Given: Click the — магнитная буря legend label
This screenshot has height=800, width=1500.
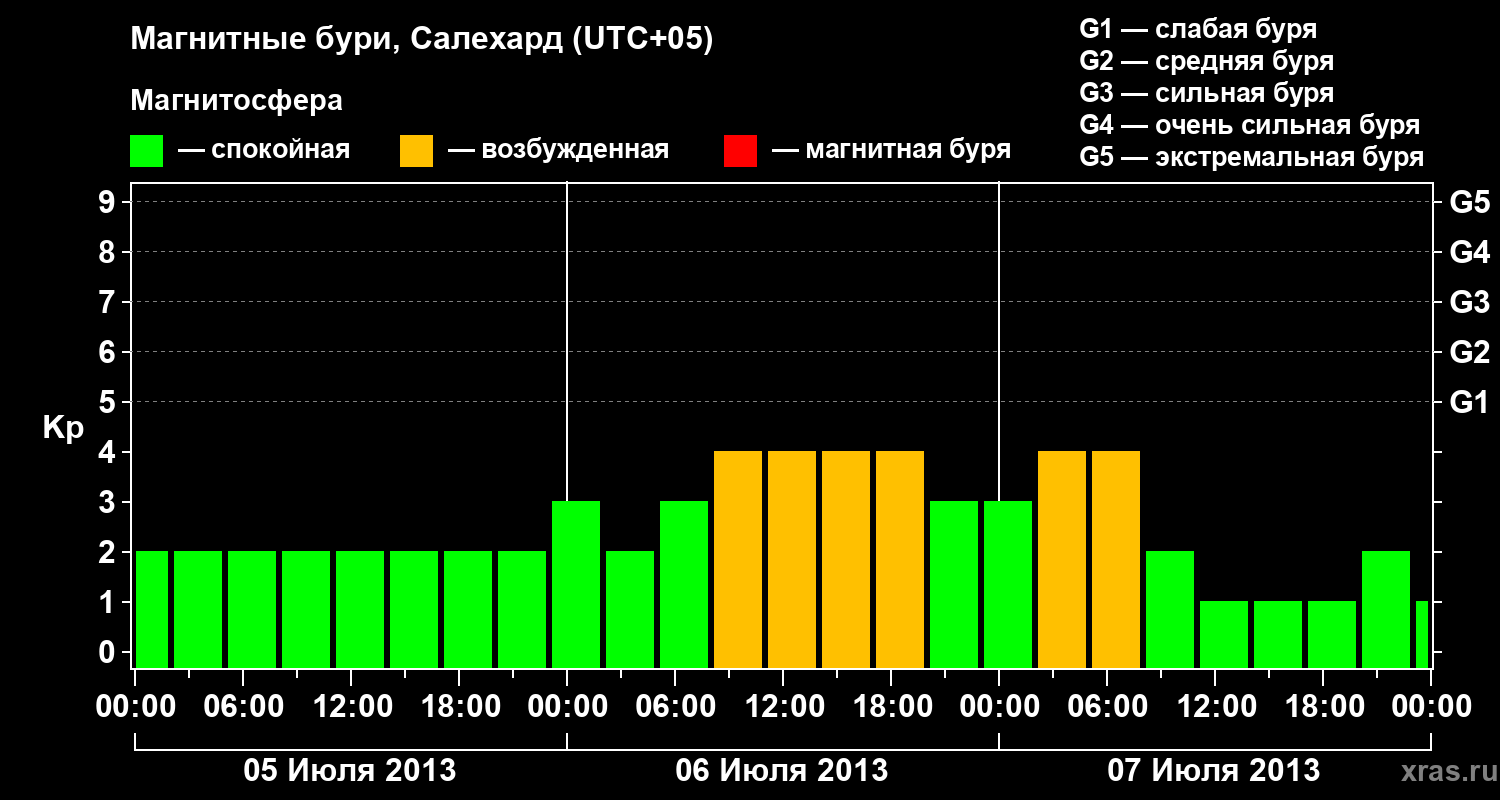Looking at the screenshot, I should (891, 150).
